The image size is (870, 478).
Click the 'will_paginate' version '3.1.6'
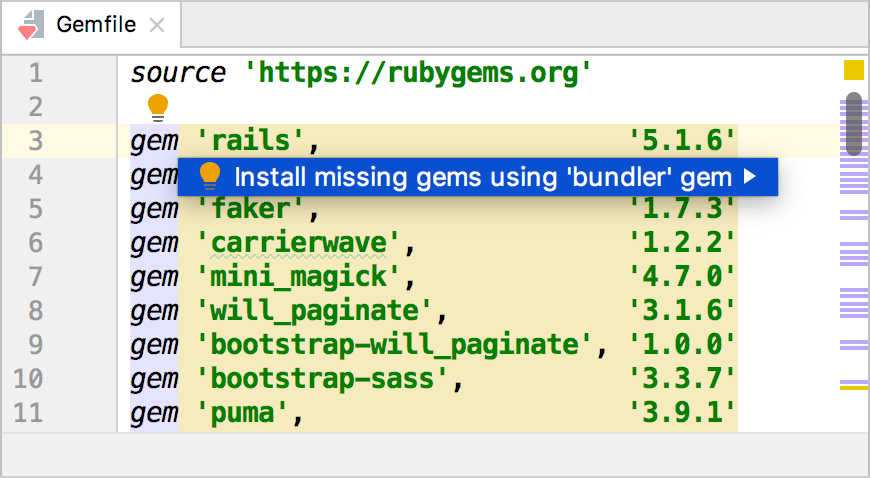pos(682,311)
